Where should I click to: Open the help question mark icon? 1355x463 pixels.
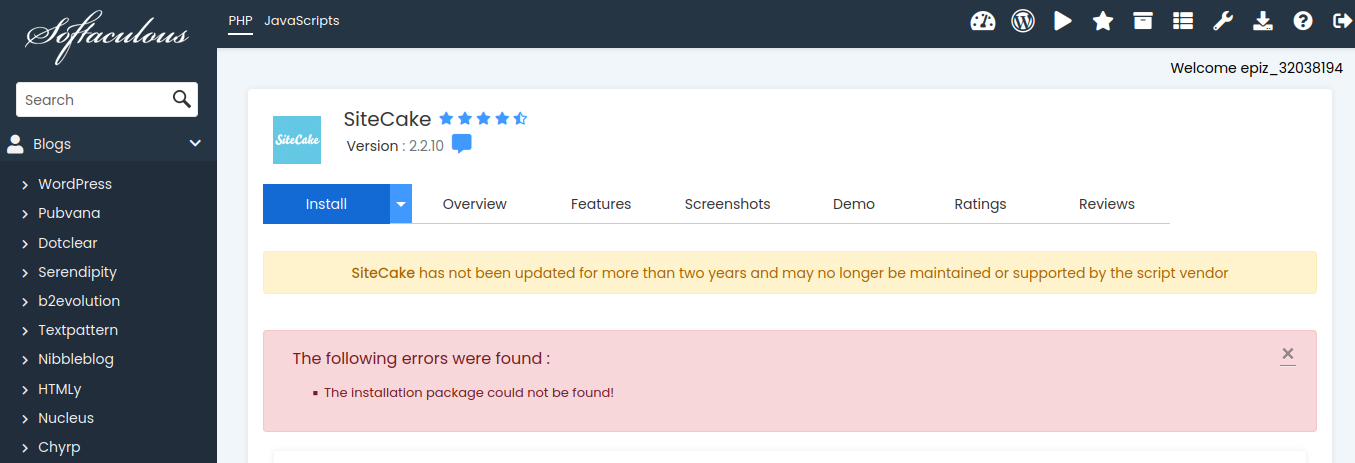[x=1302, y=21]
